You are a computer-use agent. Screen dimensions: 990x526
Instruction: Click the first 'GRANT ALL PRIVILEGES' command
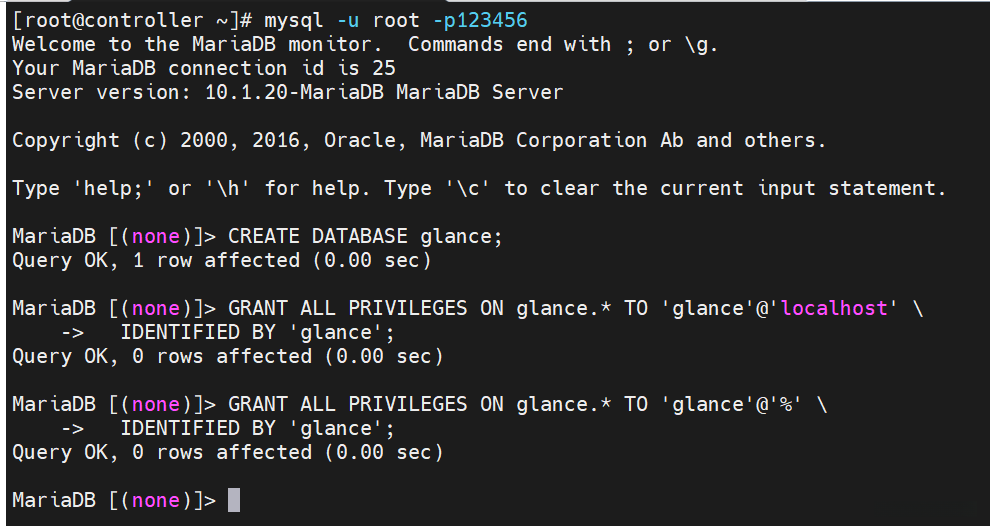coord(347,308)
